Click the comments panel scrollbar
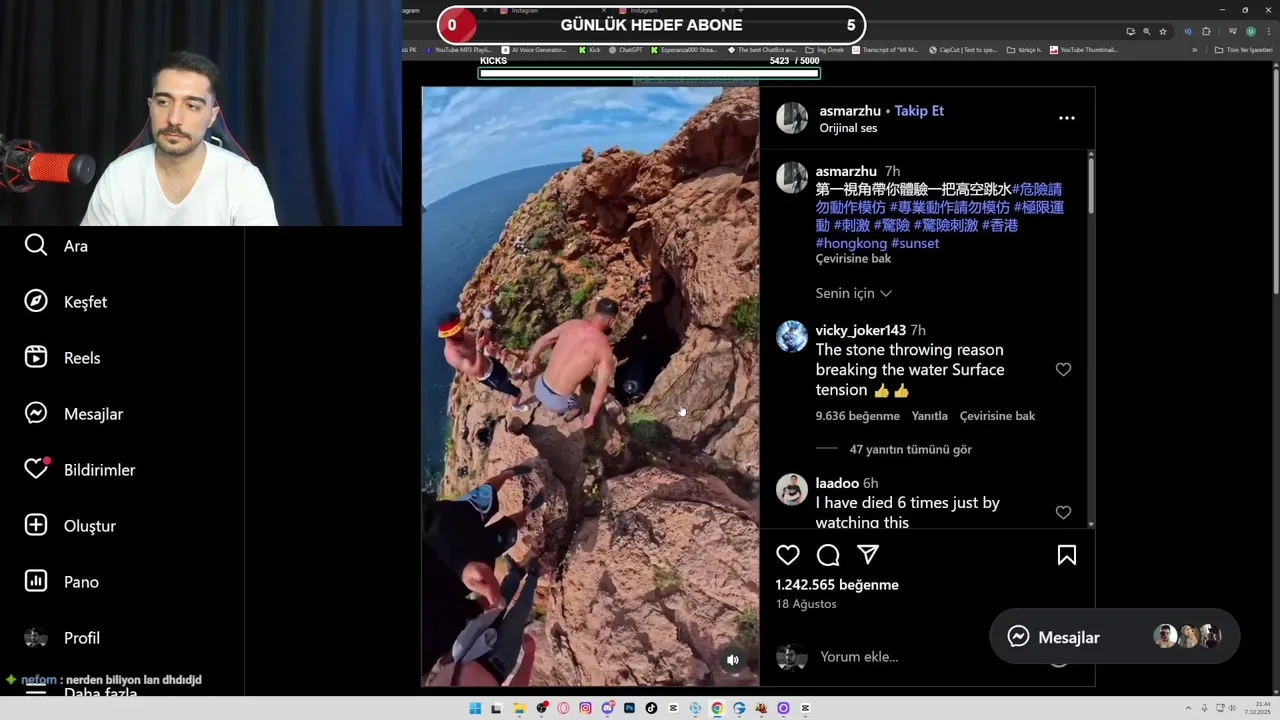 [1090, 183]
